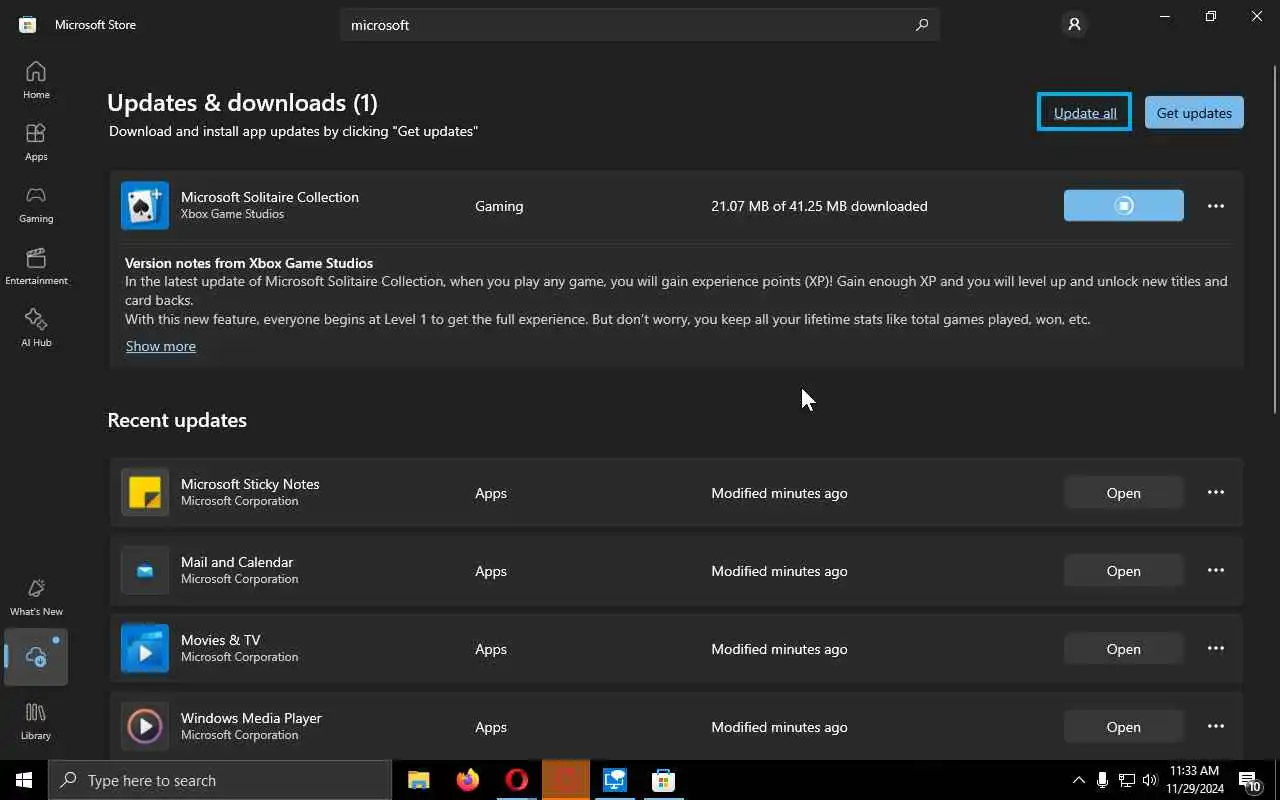Click the Mail and Calendar app icon
The image size is (1280, 800).
[x=145, y=571]
